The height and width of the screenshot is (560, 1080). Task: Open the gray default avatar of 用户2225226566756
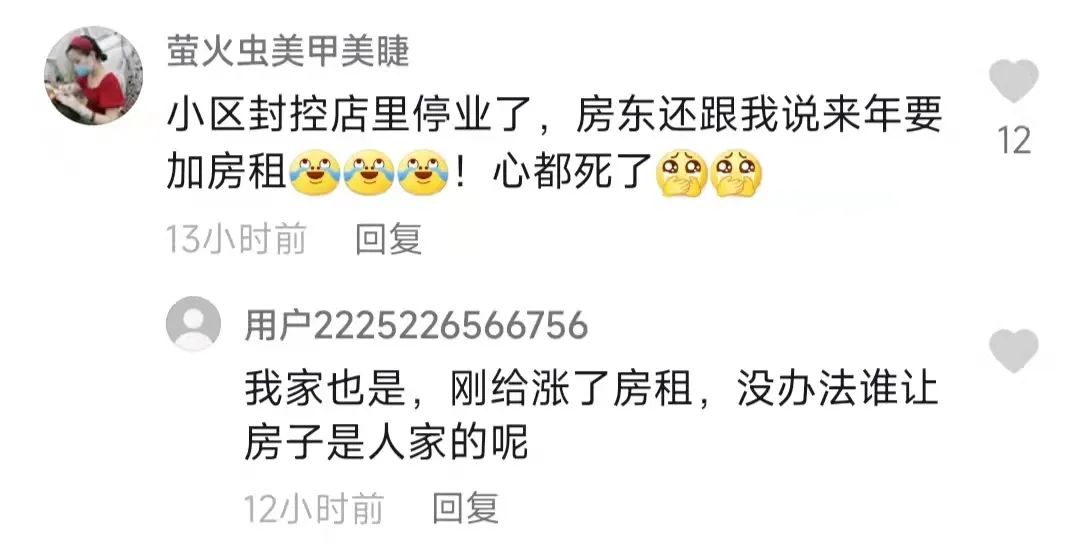point(194,324)
